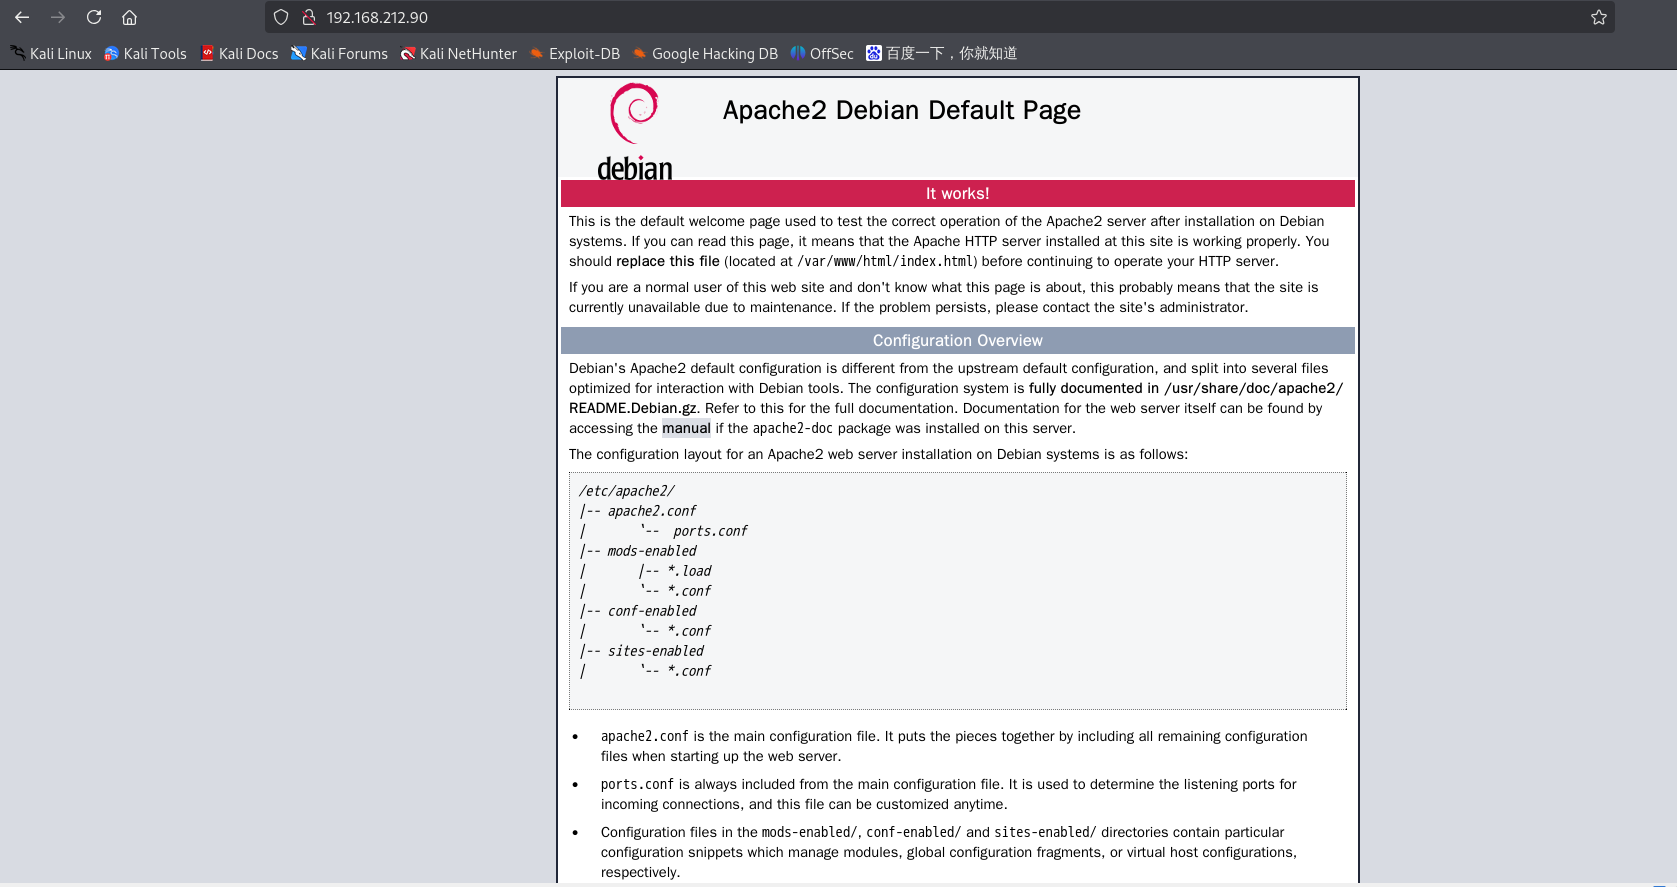Click '*.load' in the config tree

click(x=690, y=571)
